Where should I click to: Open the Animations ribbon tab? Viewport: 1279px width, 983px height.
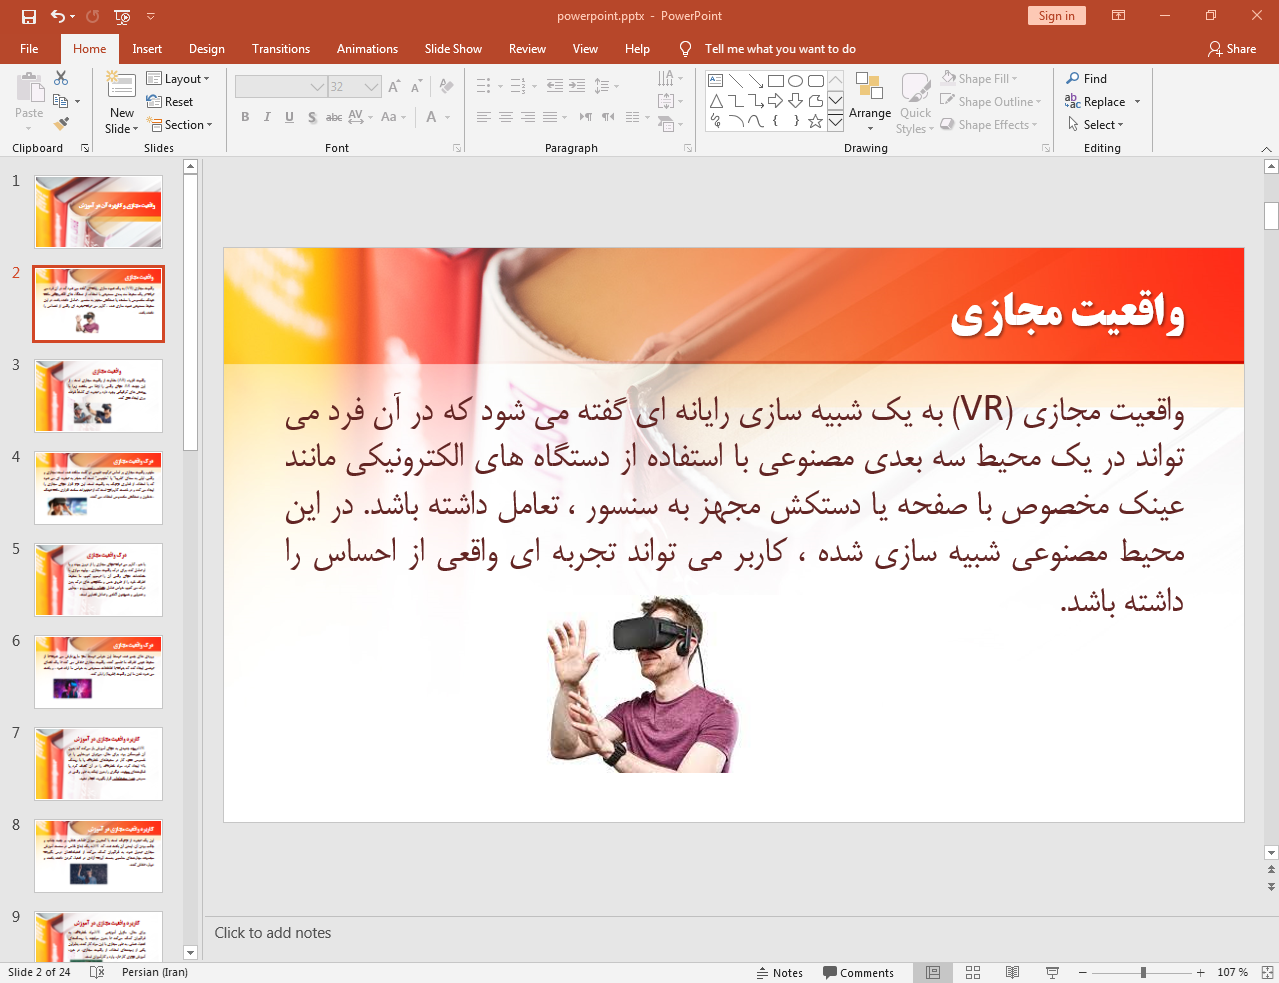point(367,49)
